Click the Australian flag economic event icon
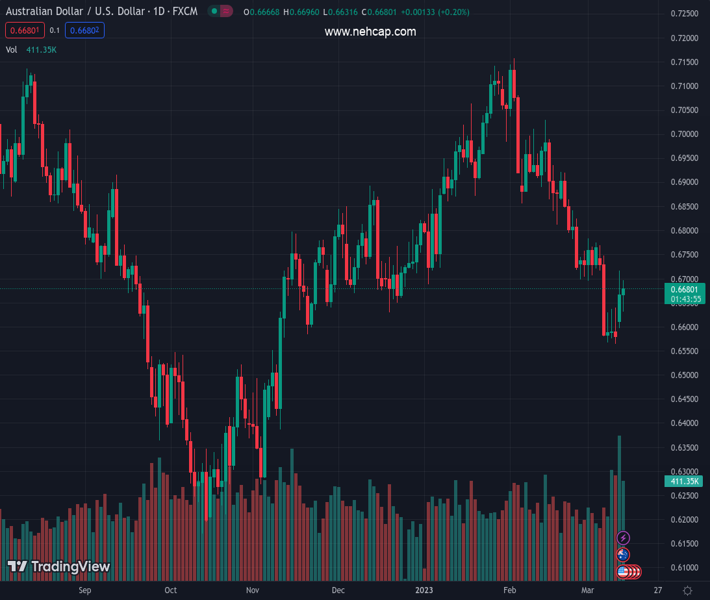Viewport: 710px width, 600px height. [624, 555]
